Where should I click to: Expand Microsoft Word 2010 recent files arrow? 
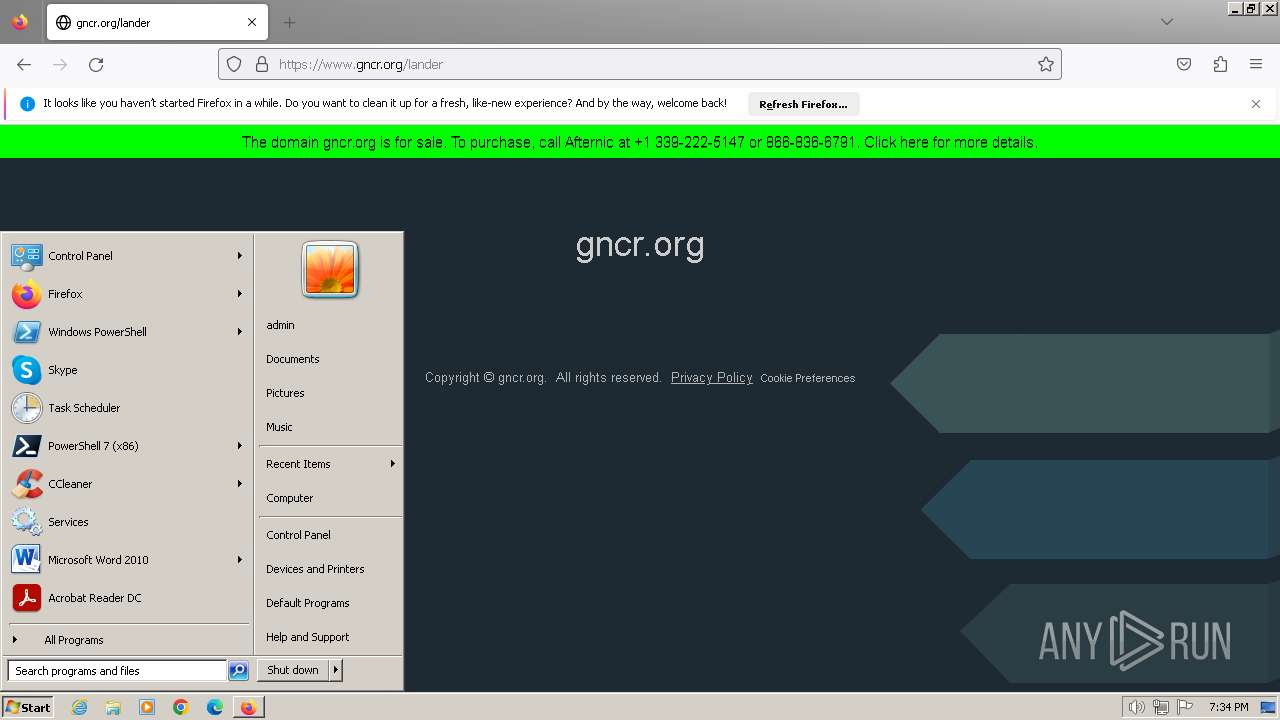[240, 560]
